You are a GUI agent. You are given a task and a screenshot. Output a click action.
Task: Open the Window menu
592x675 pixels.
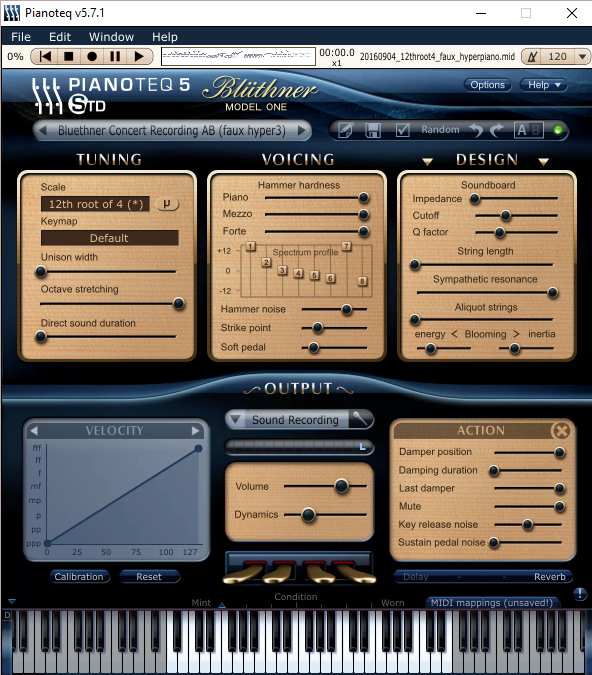[111, 37]
